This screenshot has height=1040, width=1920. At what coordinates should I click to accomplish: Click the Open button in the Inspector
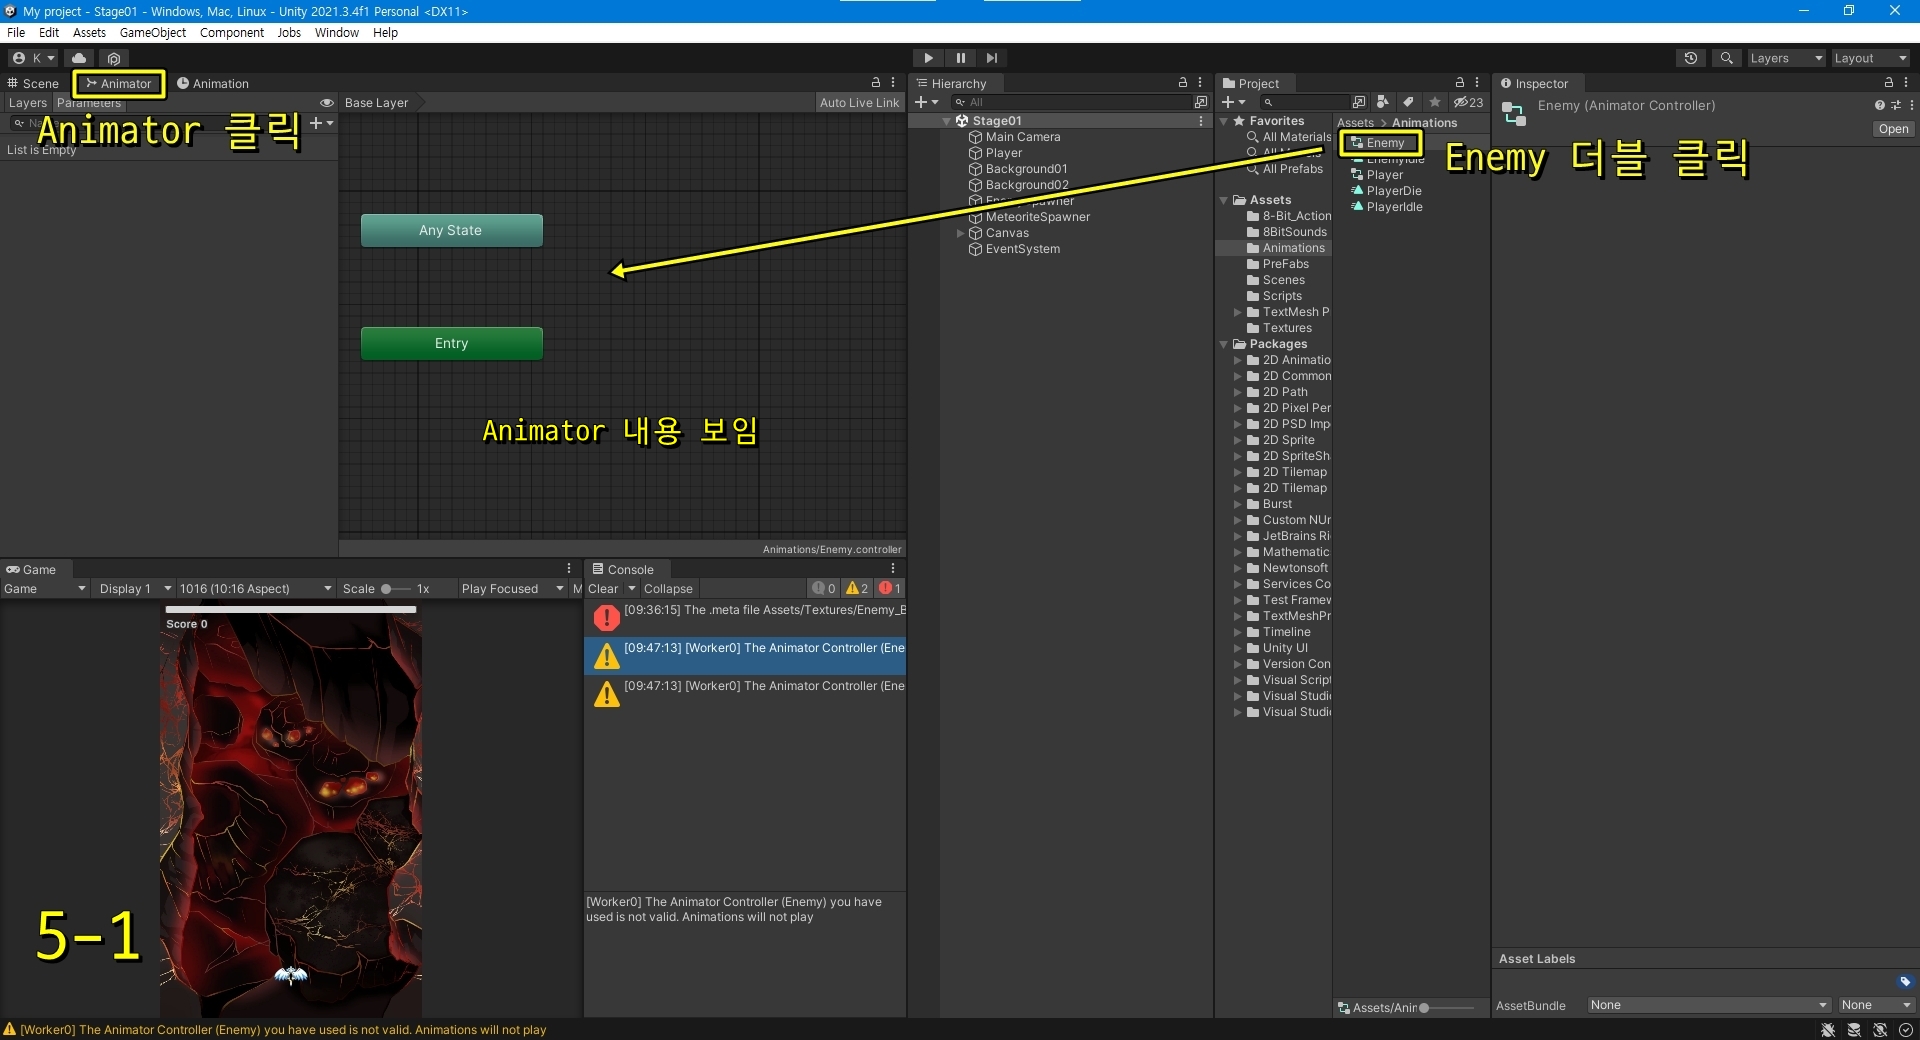point(1893,129)
